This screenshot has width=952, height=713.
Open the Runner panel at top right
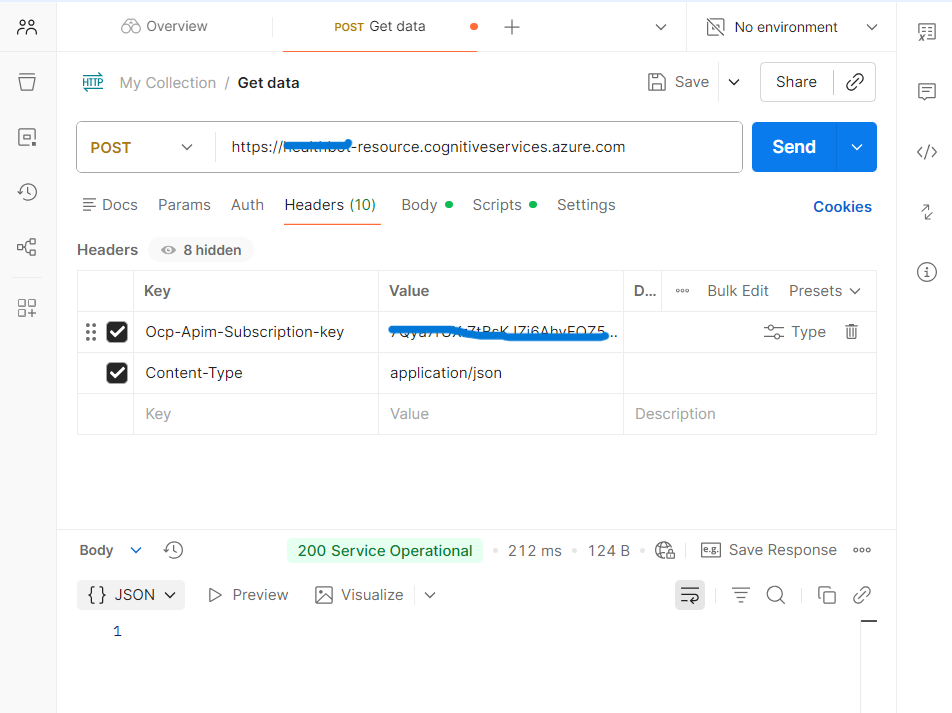point(927,33)
